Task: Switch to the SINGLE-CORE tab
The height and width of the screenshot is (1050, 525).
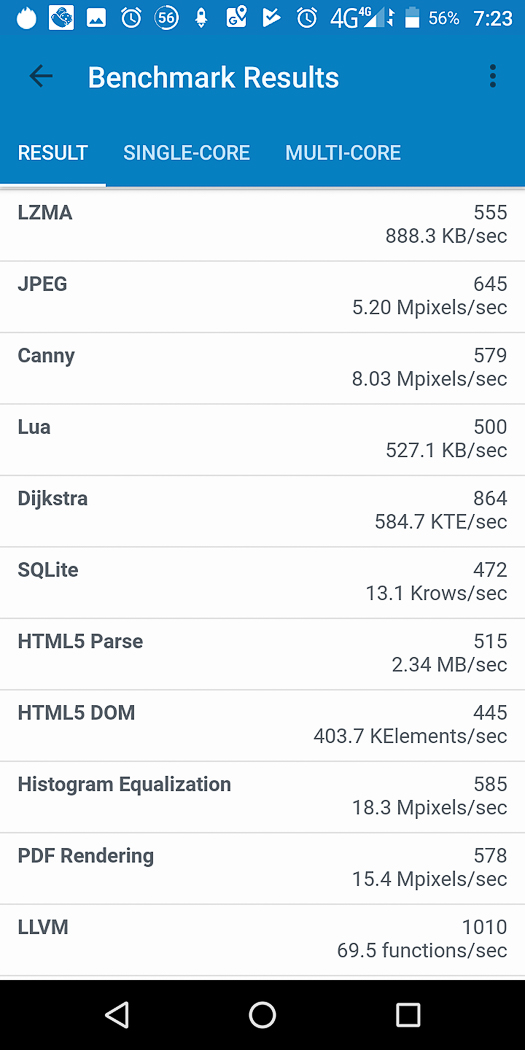Action: click(x=186, y=153)
